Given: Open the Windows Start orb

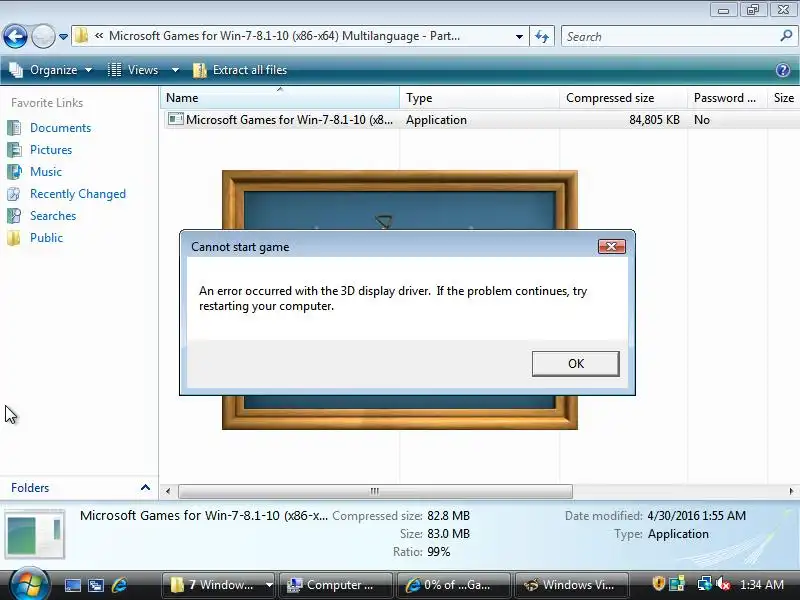Looking at the screenshot, I should point(30,584).
